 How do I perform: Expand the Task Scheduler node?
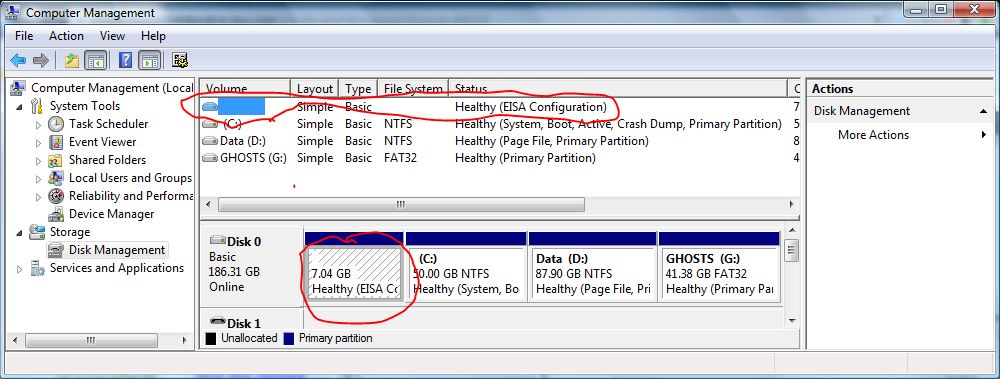[x=38, y=124]
